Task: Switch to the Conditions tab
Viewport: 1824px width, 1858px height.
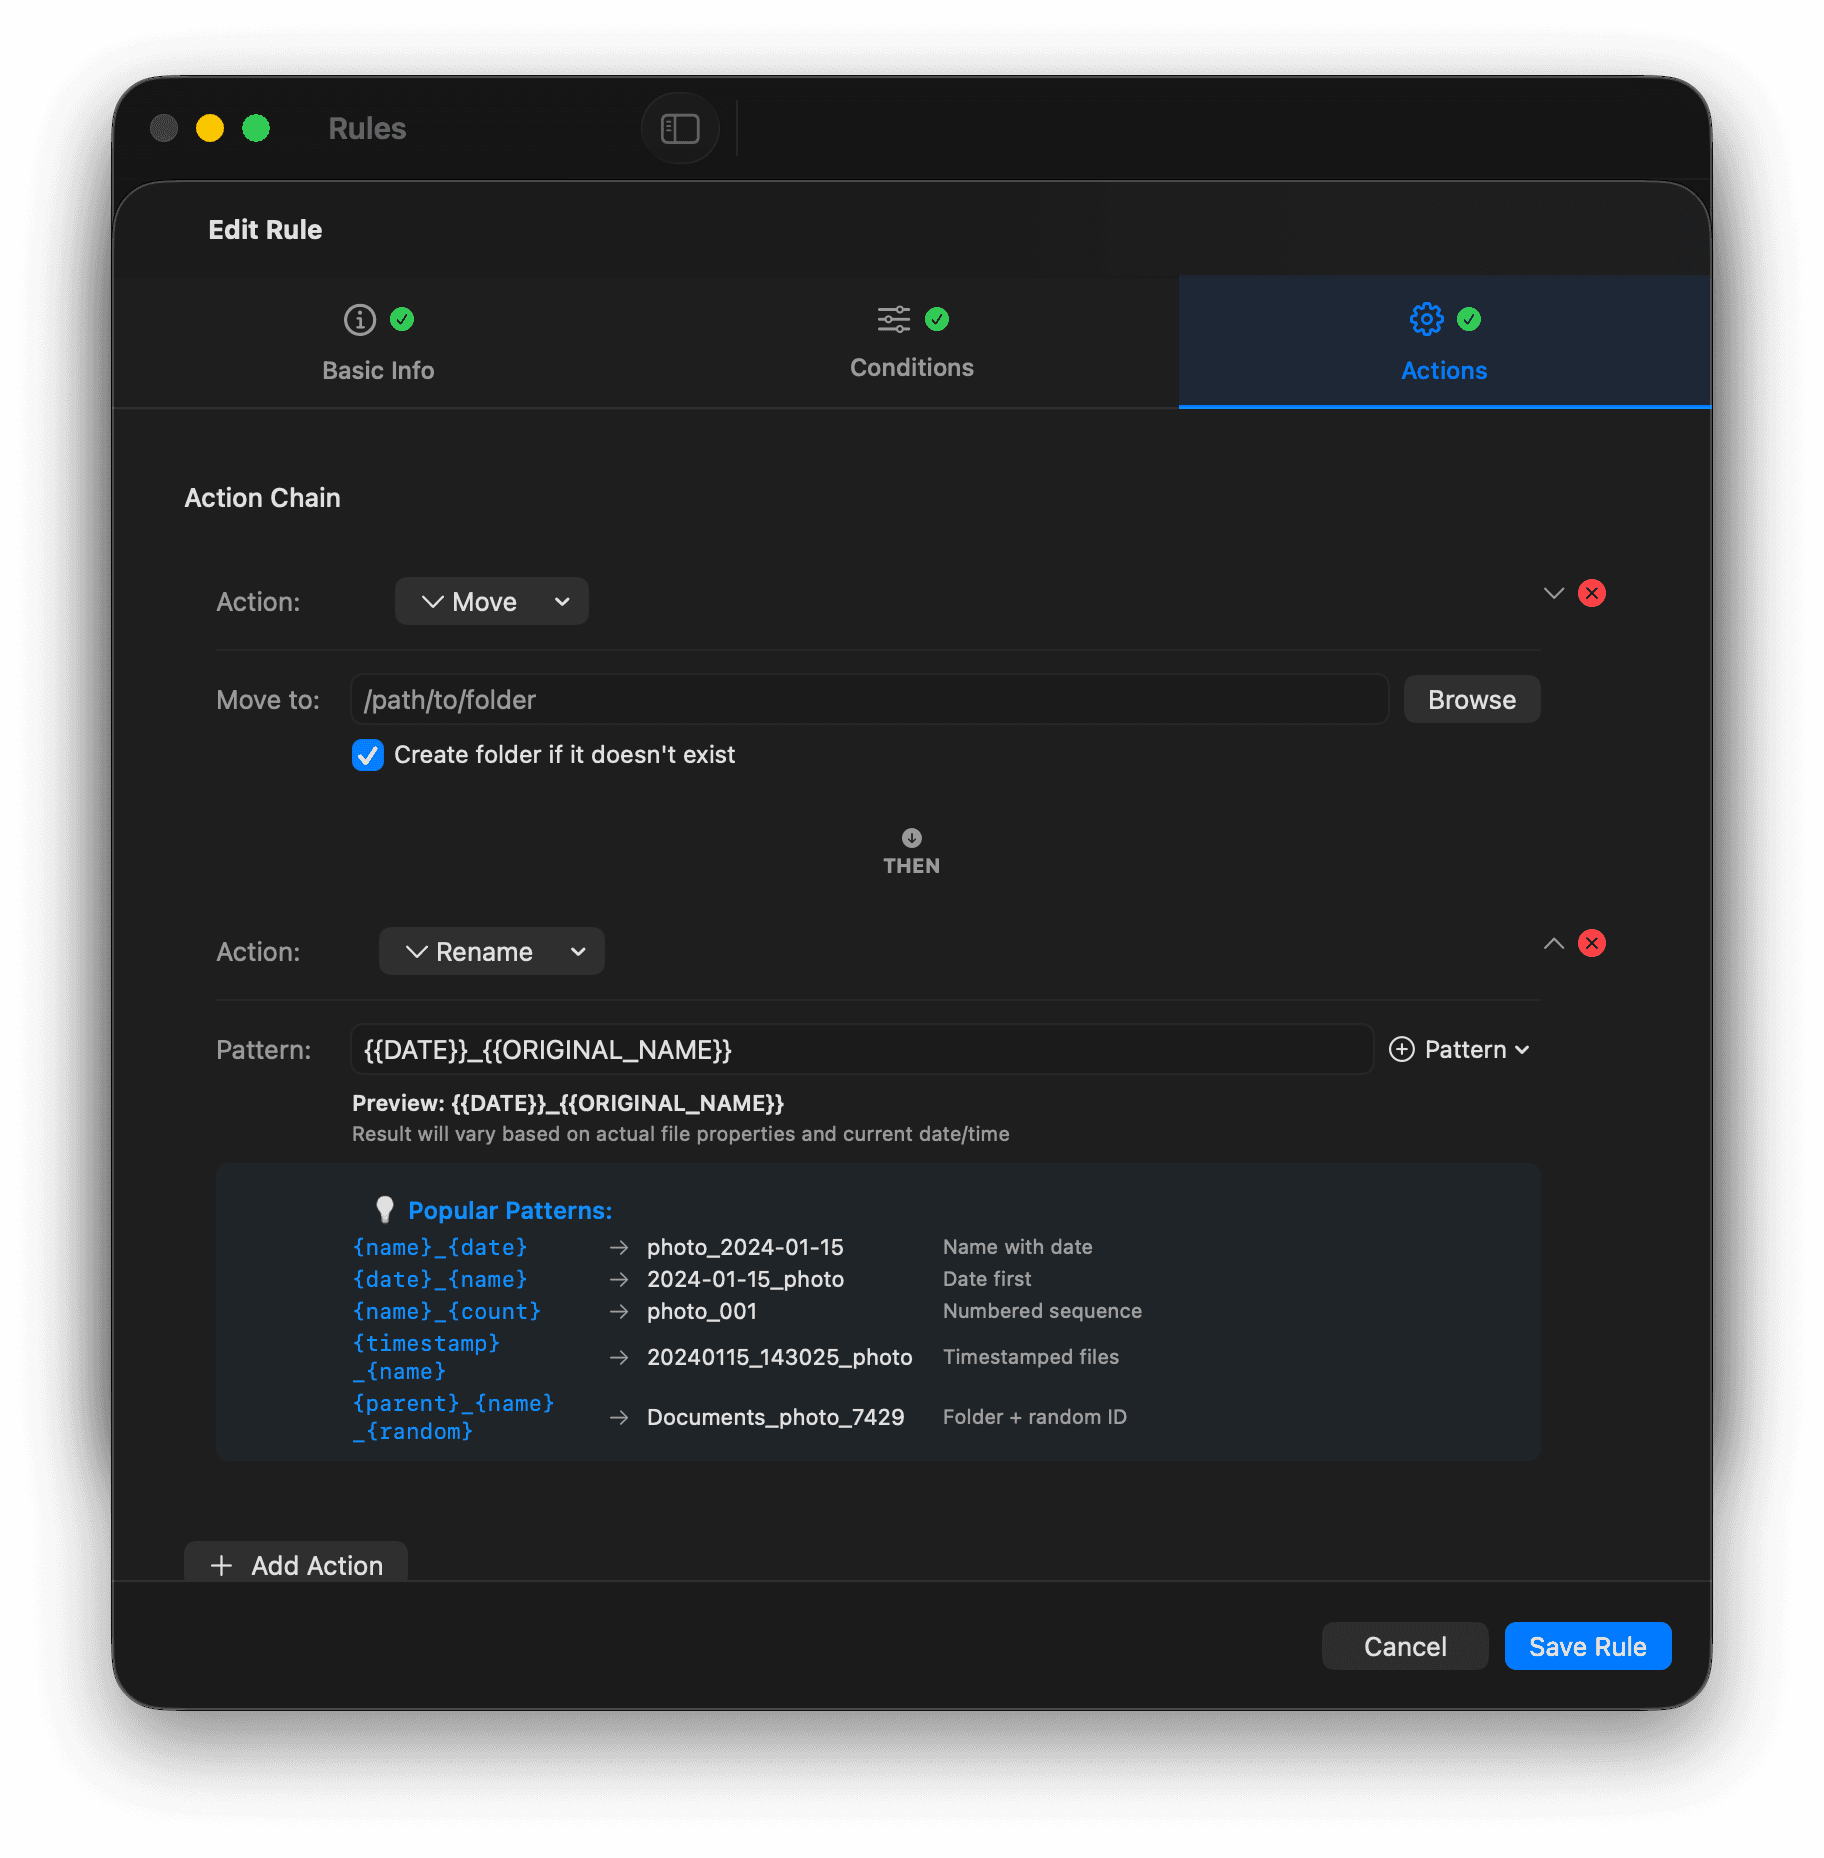Action: (x=911, y=367)
